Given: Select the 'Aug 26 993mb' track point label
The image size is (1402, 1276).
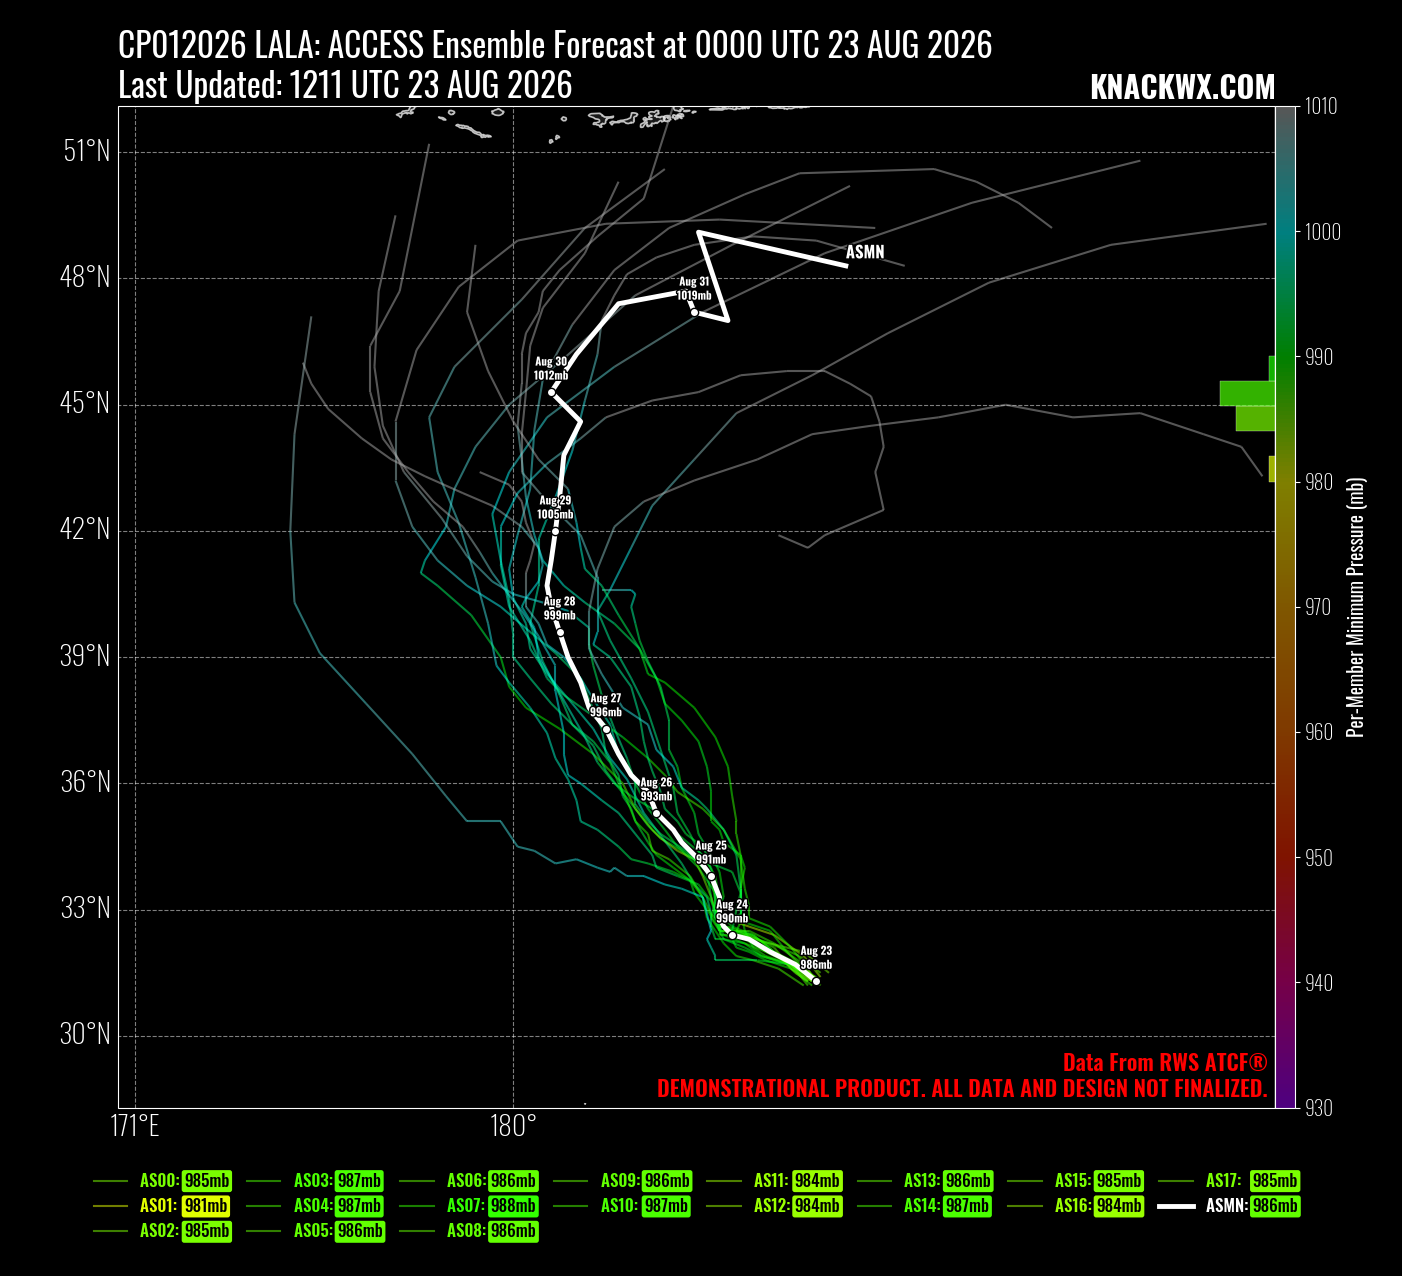Looking at the screenshot, I should 656,790.
